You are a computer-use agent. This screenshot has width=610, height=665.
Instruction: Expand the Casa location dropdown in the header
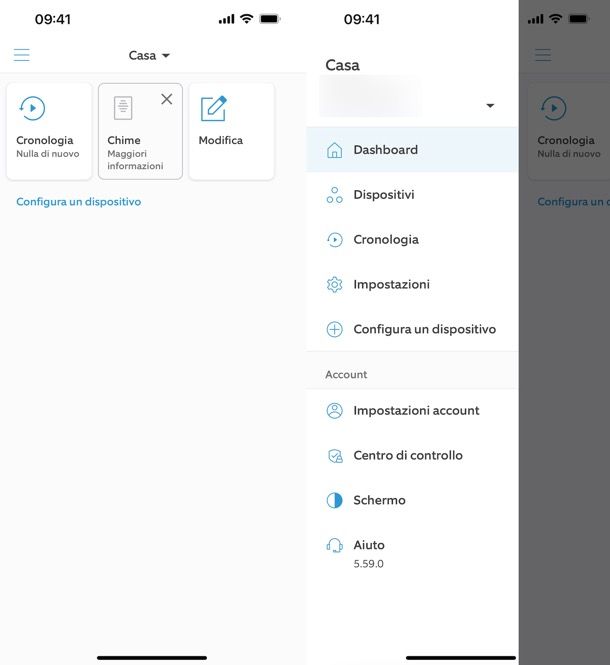149,56
